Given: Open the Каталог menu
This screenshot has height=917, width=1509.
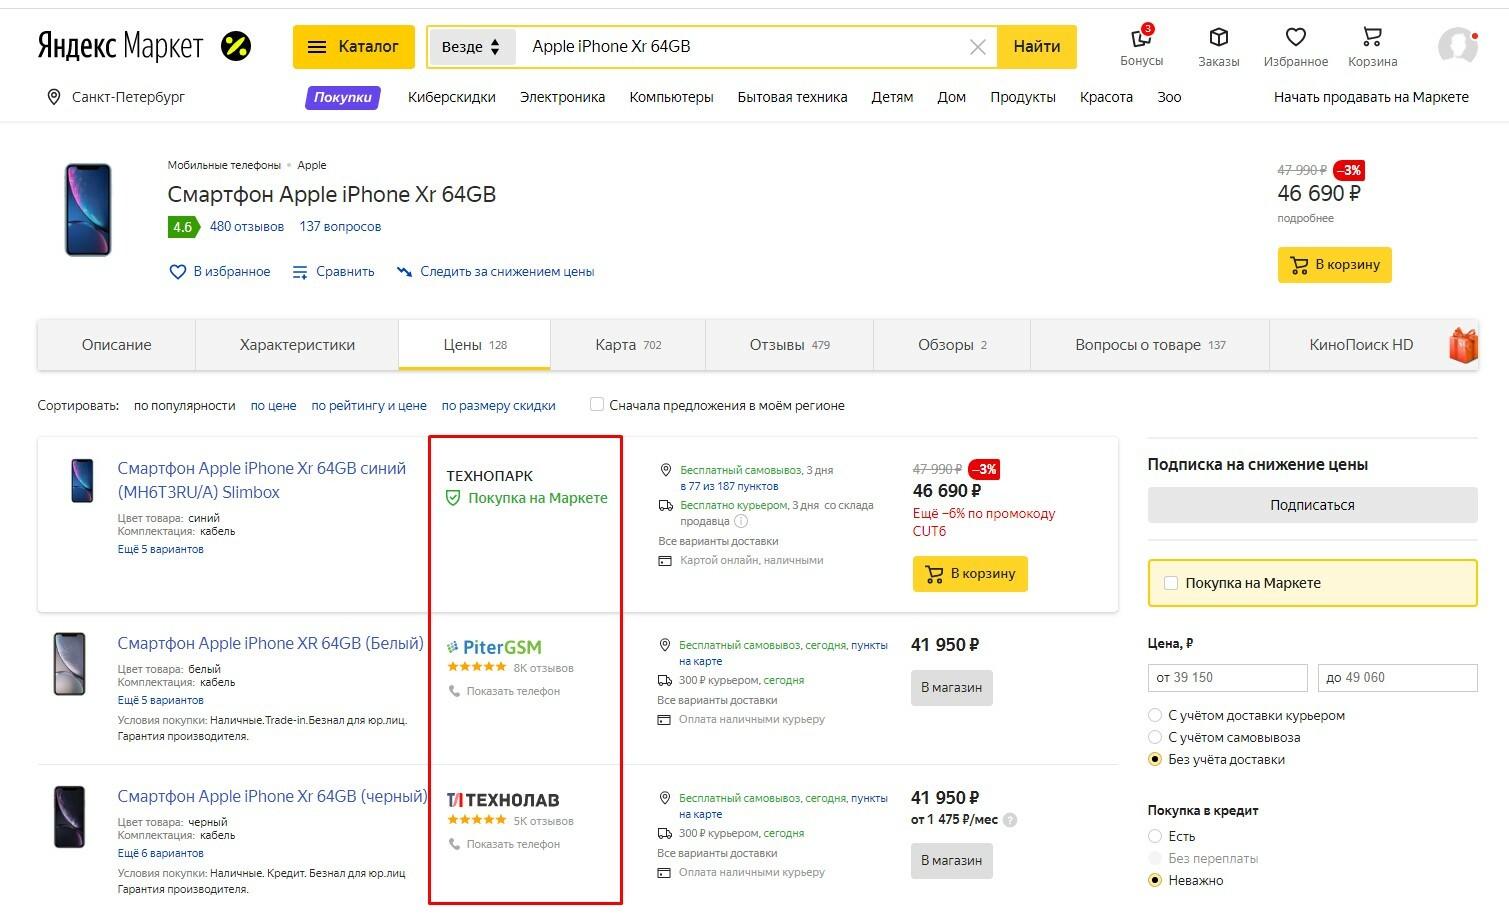Looking at the screenshot, I should tap(354, 47).
